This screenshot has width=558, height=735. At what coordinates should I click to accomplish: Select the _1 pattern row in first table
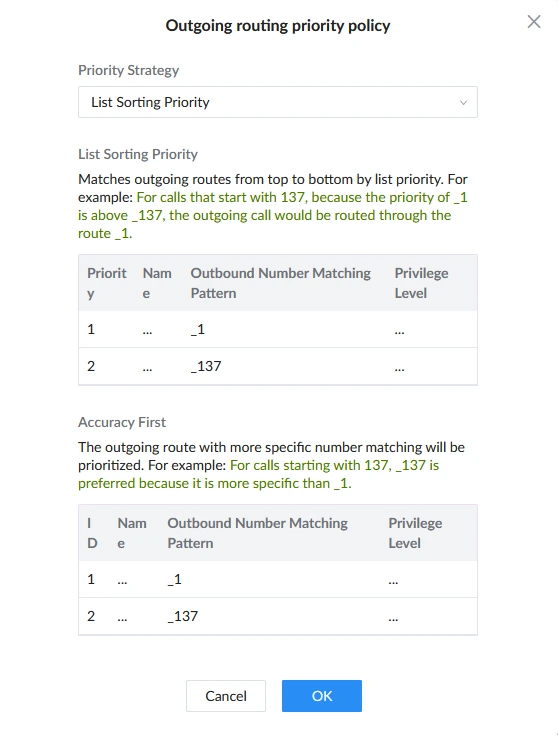278,330
